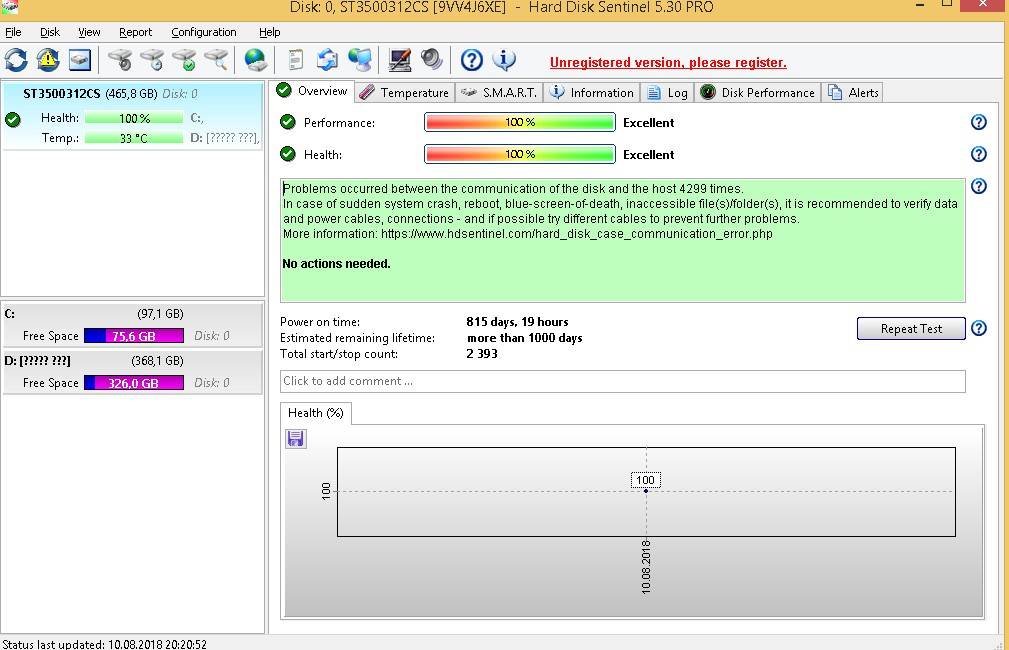Click the Click to add comment field
1009x650 pixels.
pos(622,381)
